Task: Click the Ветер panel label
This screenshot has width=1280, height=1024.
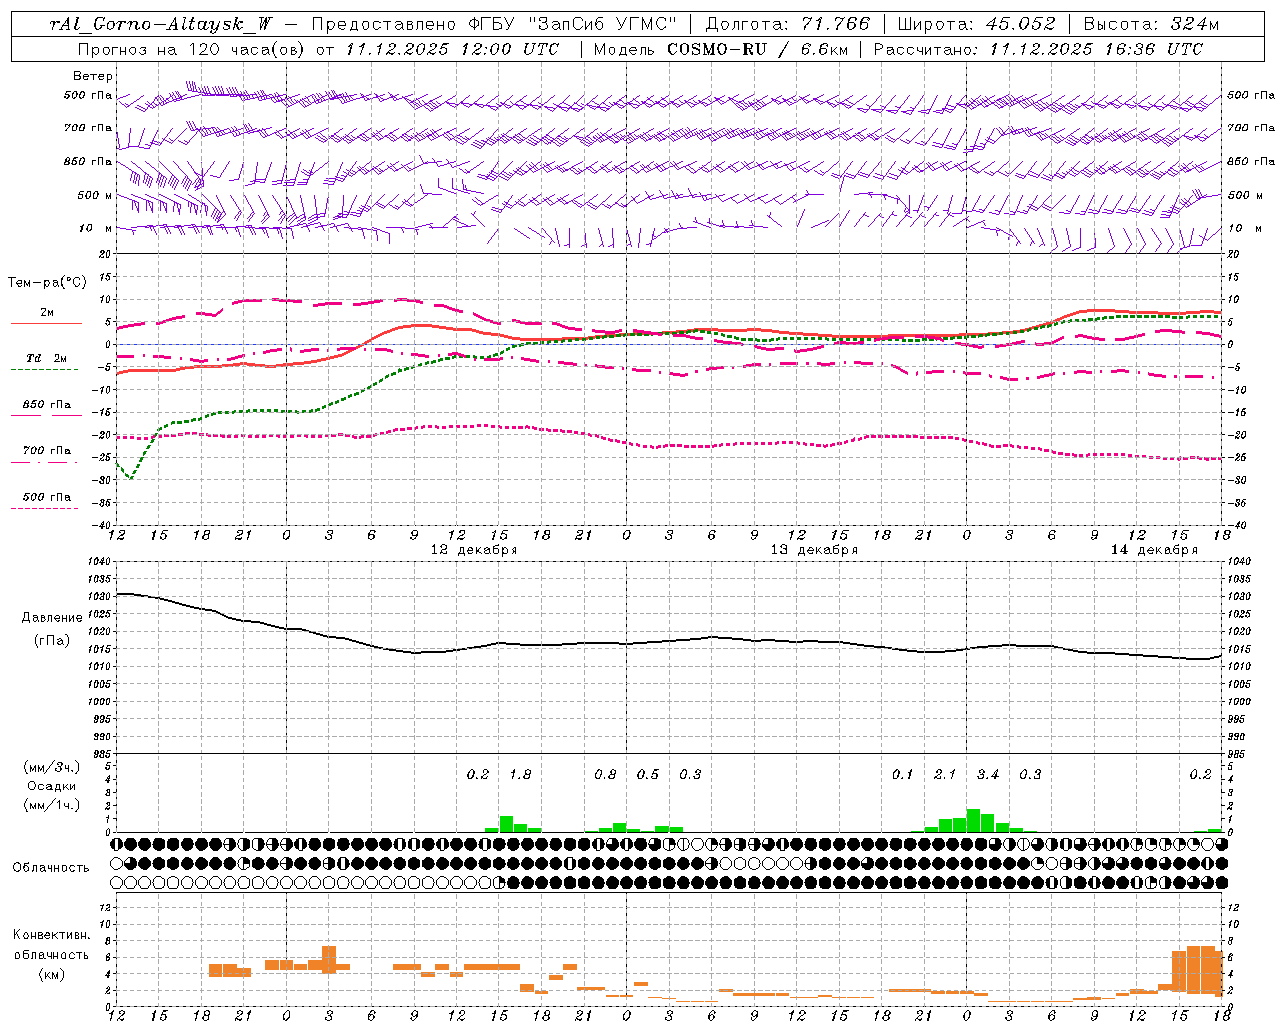Action: (x=93, y=76)
